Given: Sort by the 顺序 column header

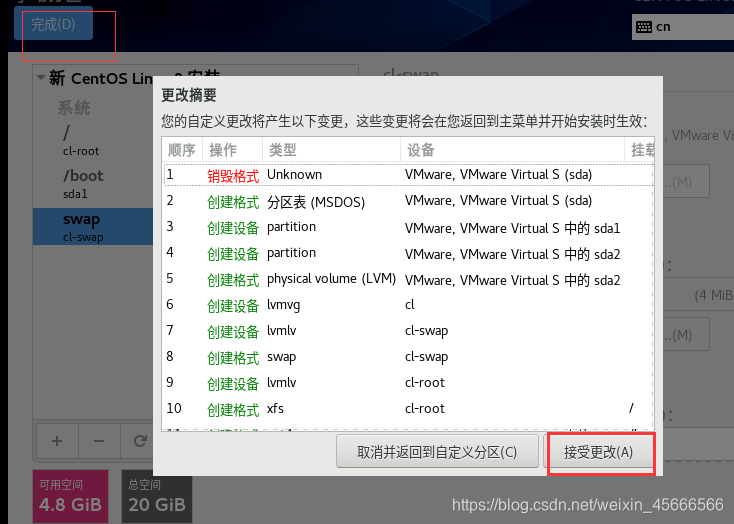Looking at the screenshot, I should [182, 150].
